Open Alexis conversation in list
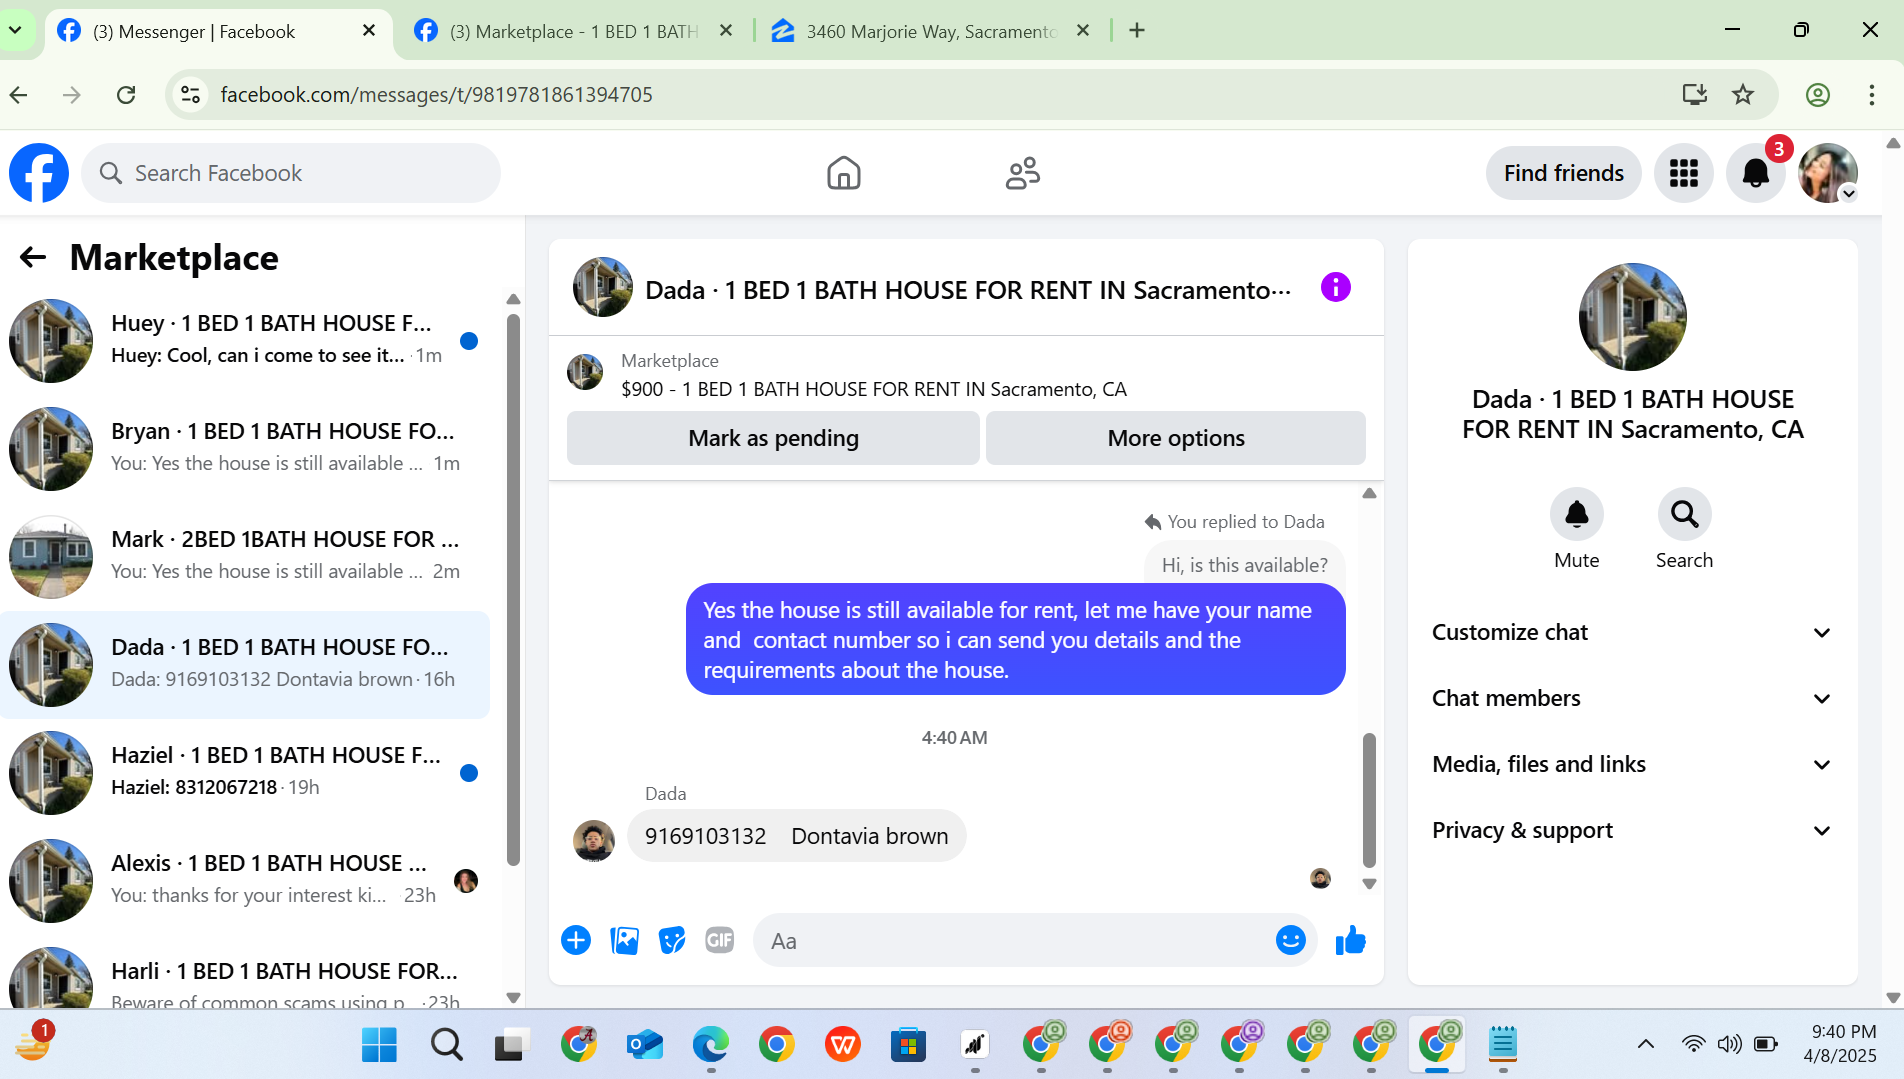The height and width of the screenshot is (1079, 1904). click(x=245, y=880)
